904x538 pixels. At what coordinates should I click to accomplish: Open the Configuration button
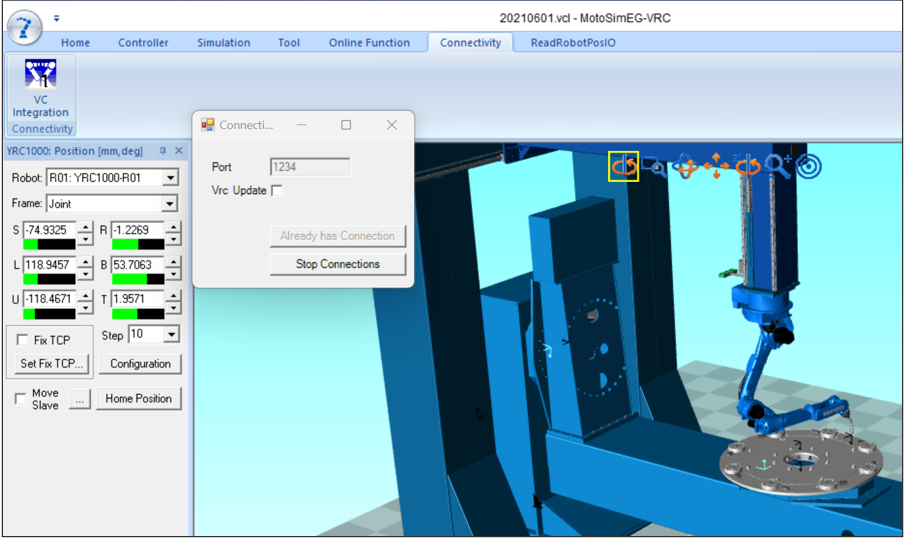point(140,364)
